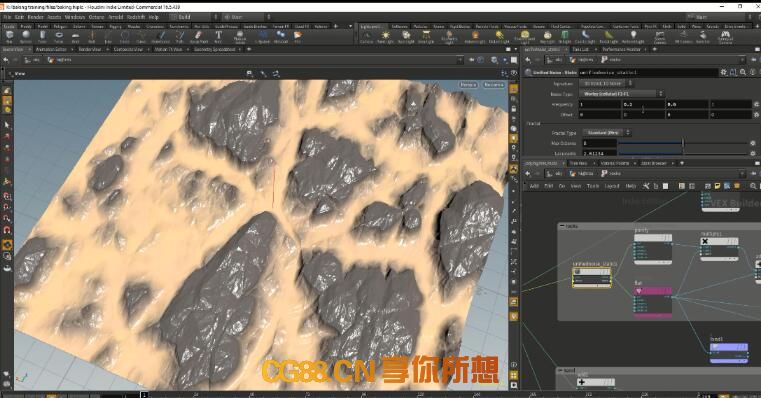Select the Torus shelf tool
This screenshot has width=761, height=398.
click(59, 36)
